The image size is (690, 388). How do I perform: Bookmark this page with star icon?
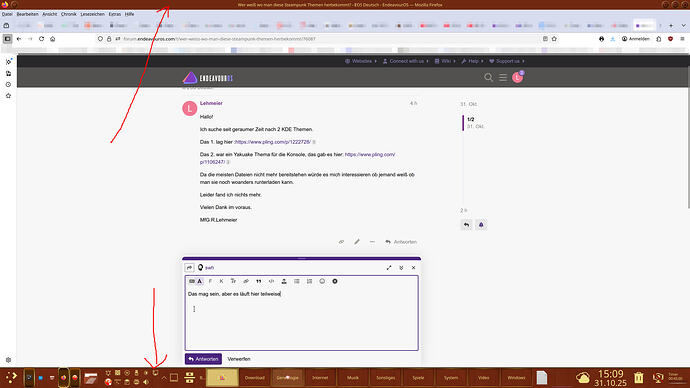554,39
